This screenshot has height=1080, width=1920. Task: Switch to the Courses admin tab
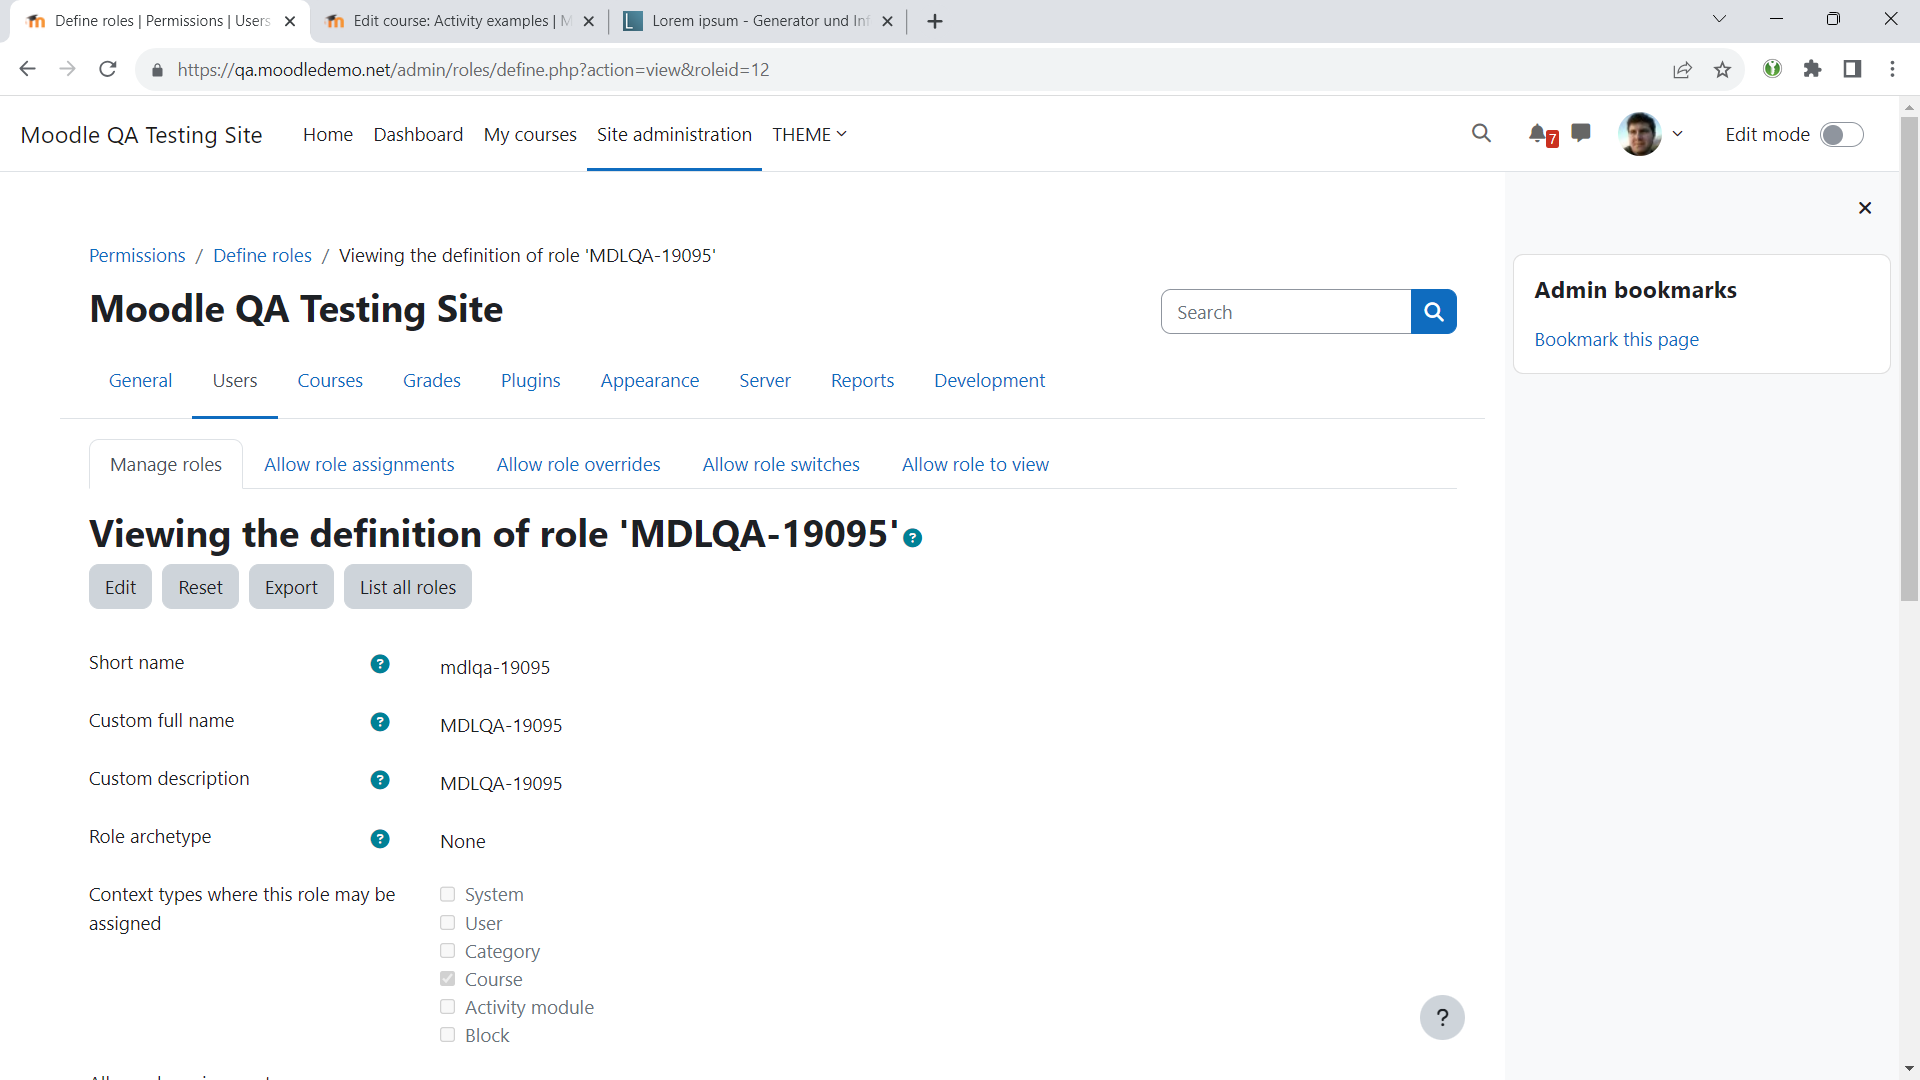click(330, 380)
